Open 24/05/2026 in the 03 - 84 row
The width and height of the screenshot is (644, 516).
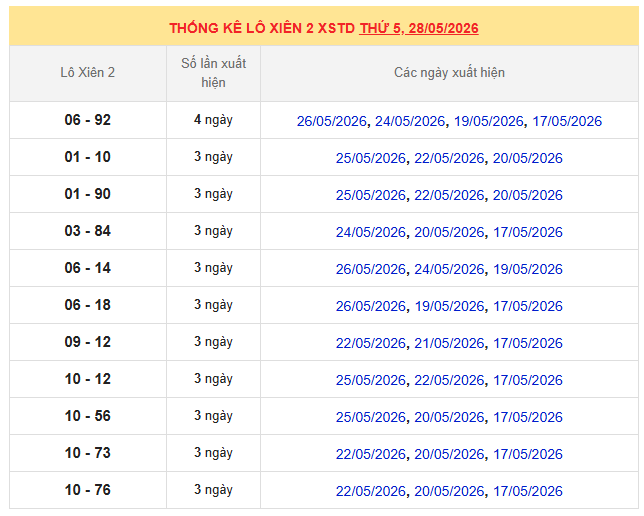click(x=370, y=232)
